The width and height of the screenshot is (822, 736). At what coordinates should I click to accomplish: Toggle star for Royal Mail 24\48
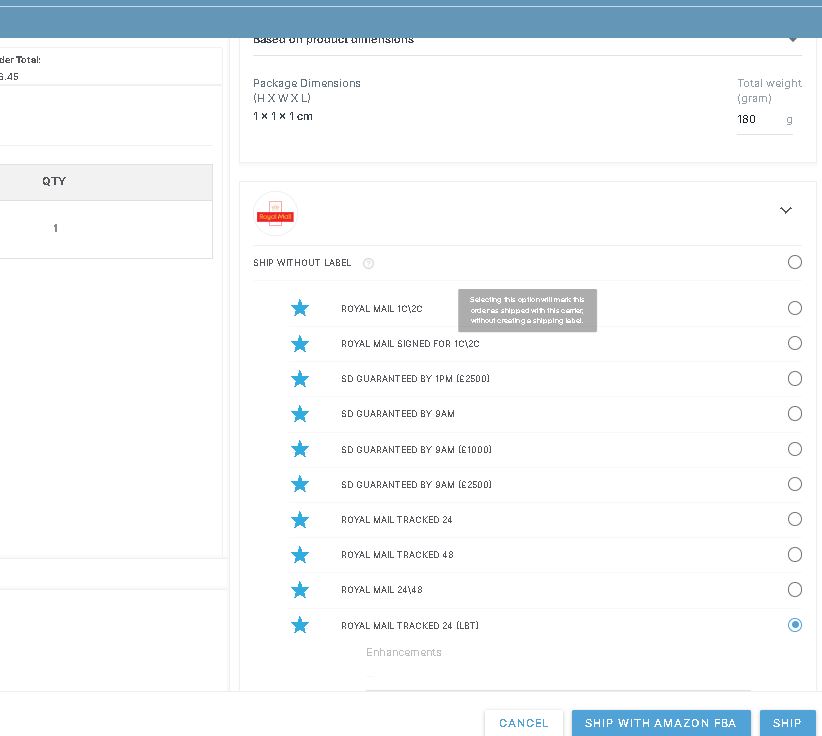point(300,590)
